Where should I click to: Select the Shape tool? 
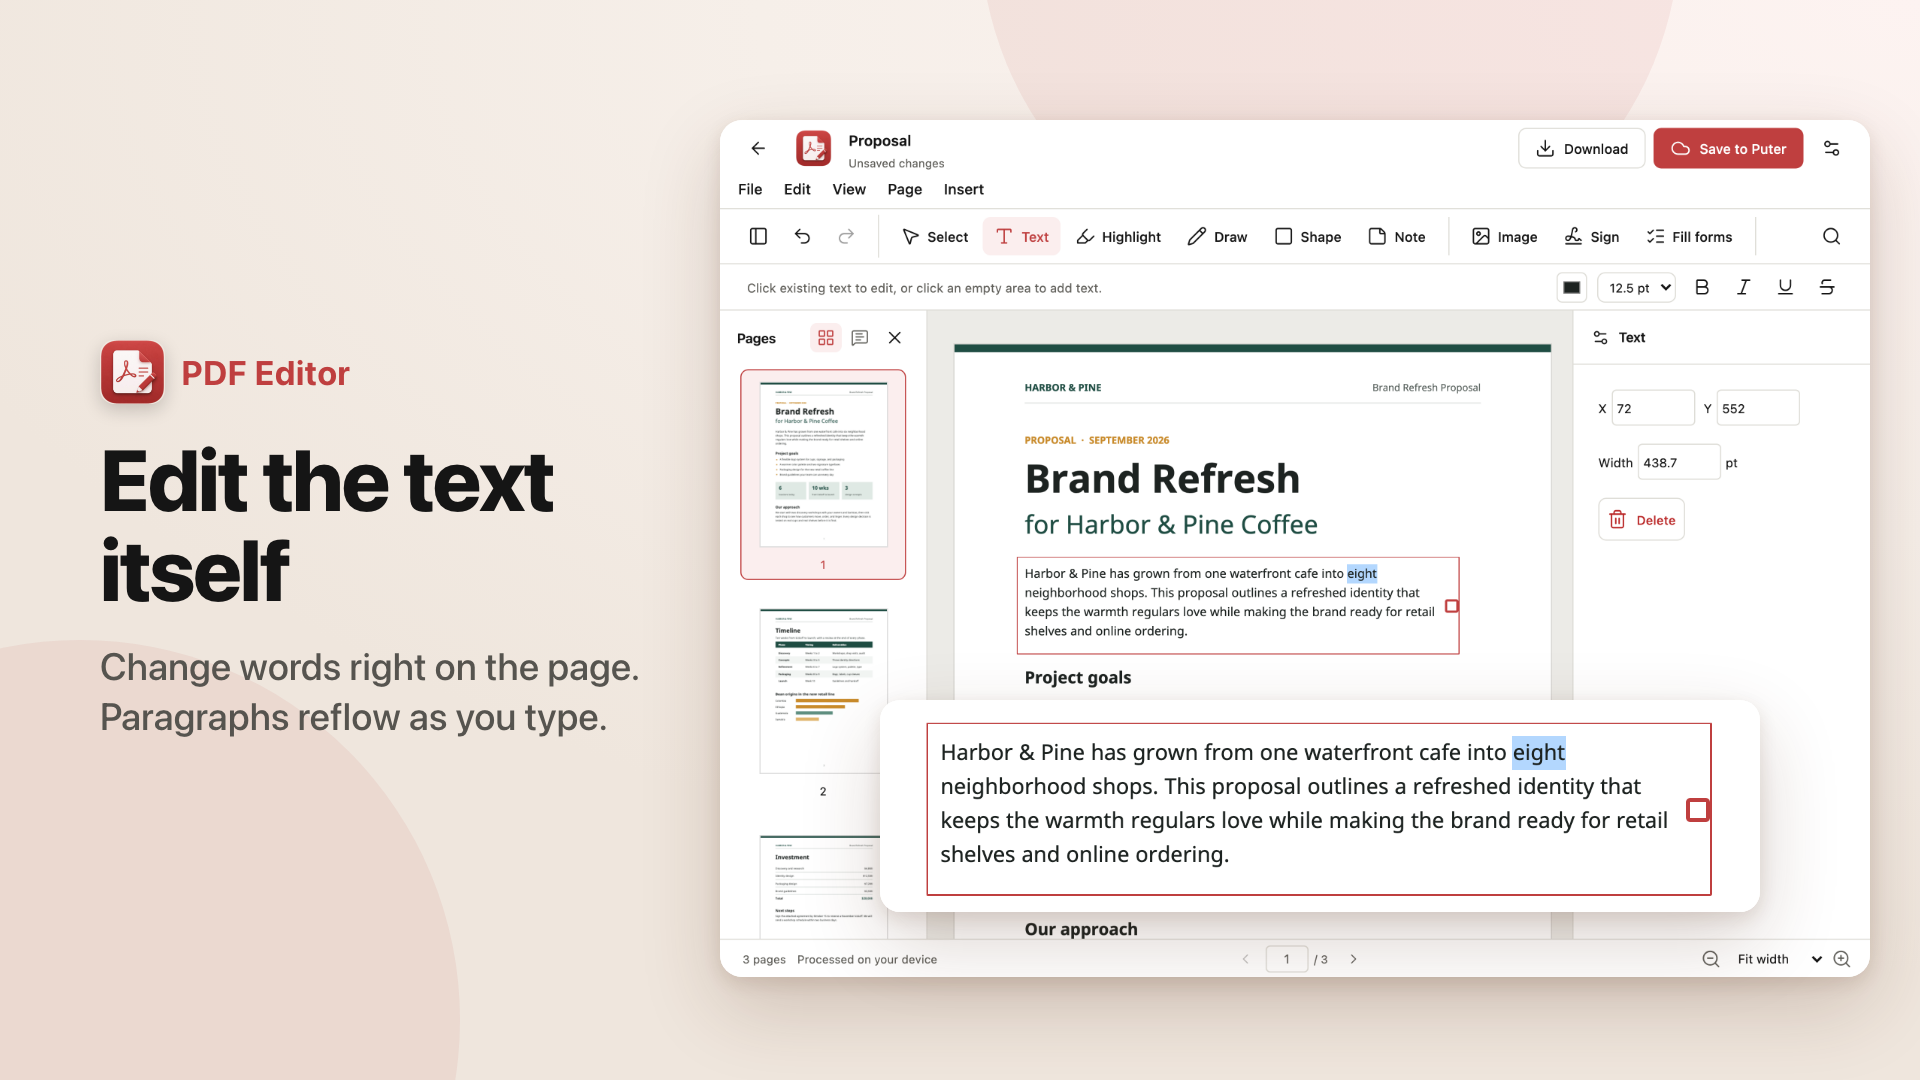pyautogui.click(x=1308, y=237)
